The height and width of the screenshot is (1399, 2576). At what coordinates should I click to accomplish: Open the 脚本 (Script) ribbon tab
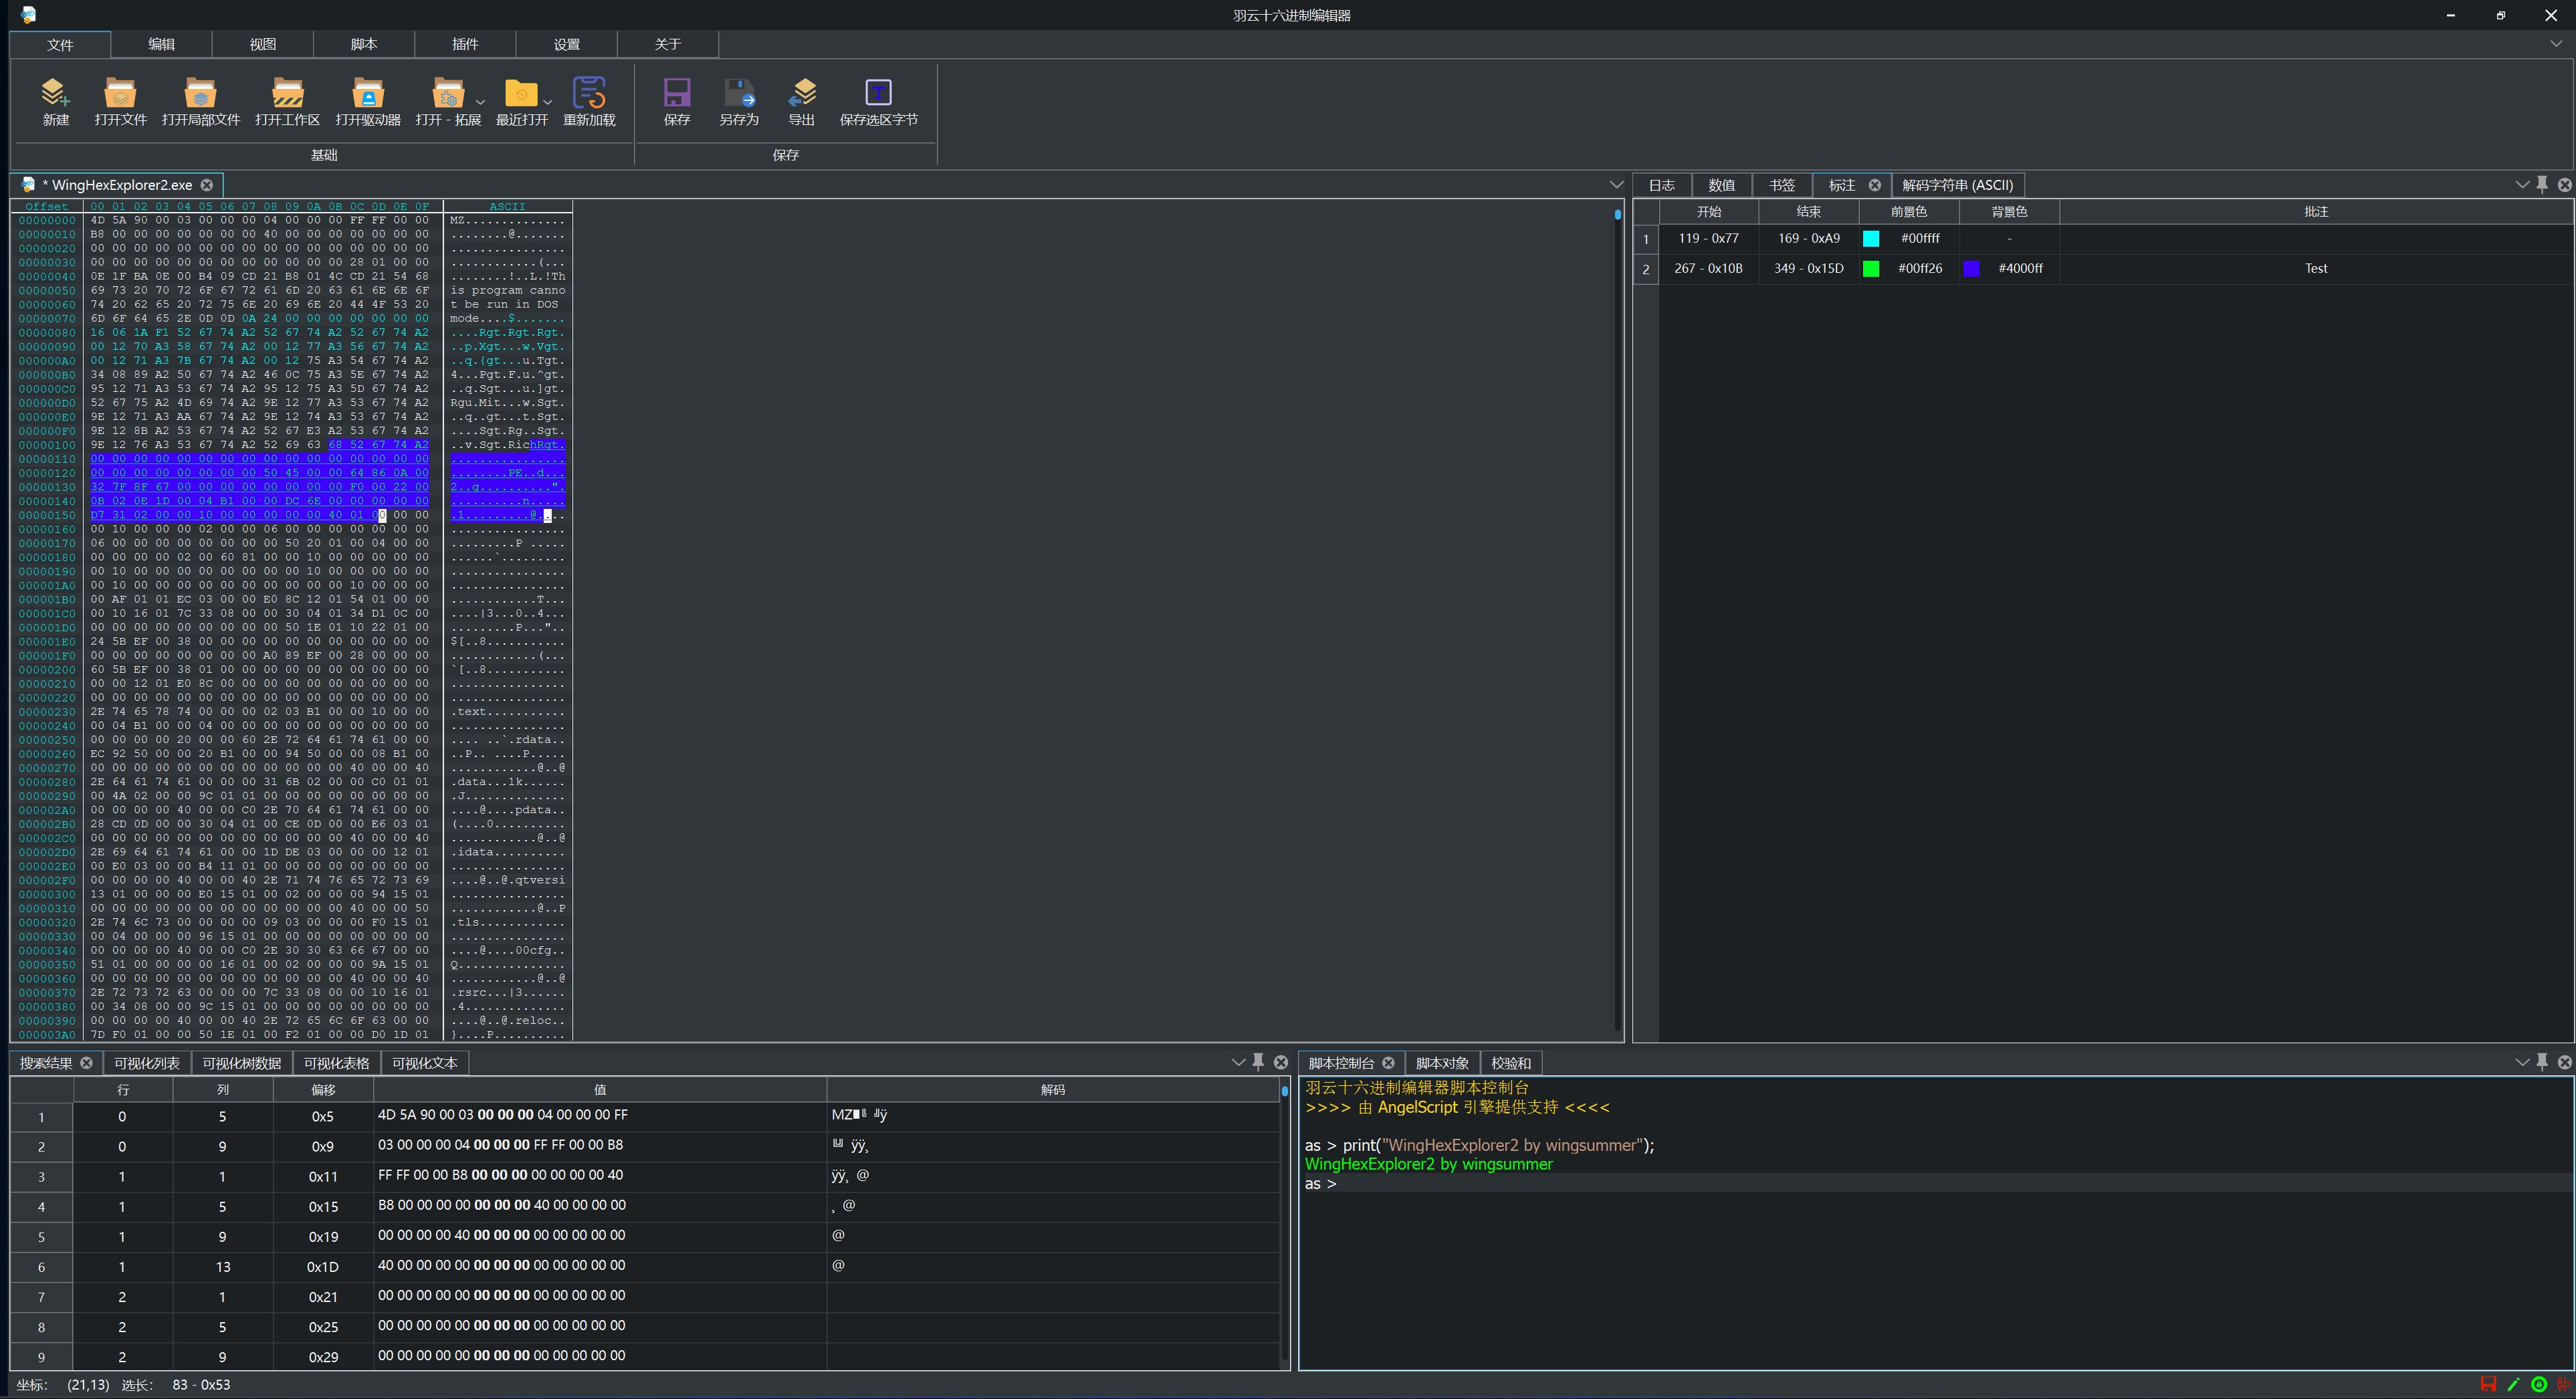point(363,44)
